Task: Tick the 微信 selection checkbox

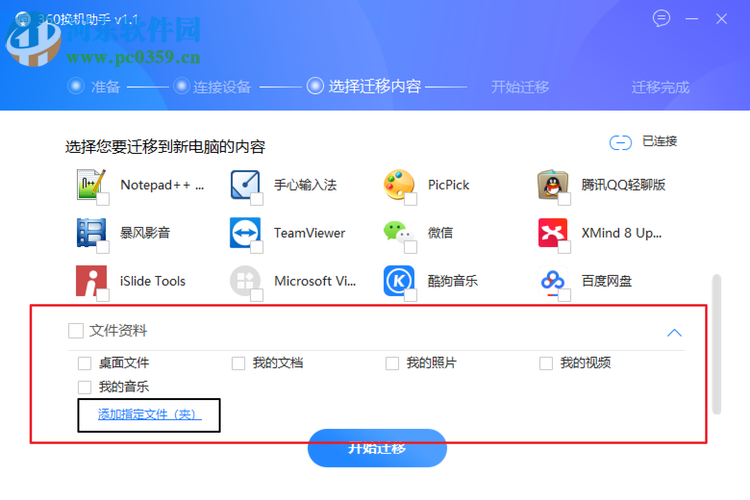Action: click(x=410, y=247)
